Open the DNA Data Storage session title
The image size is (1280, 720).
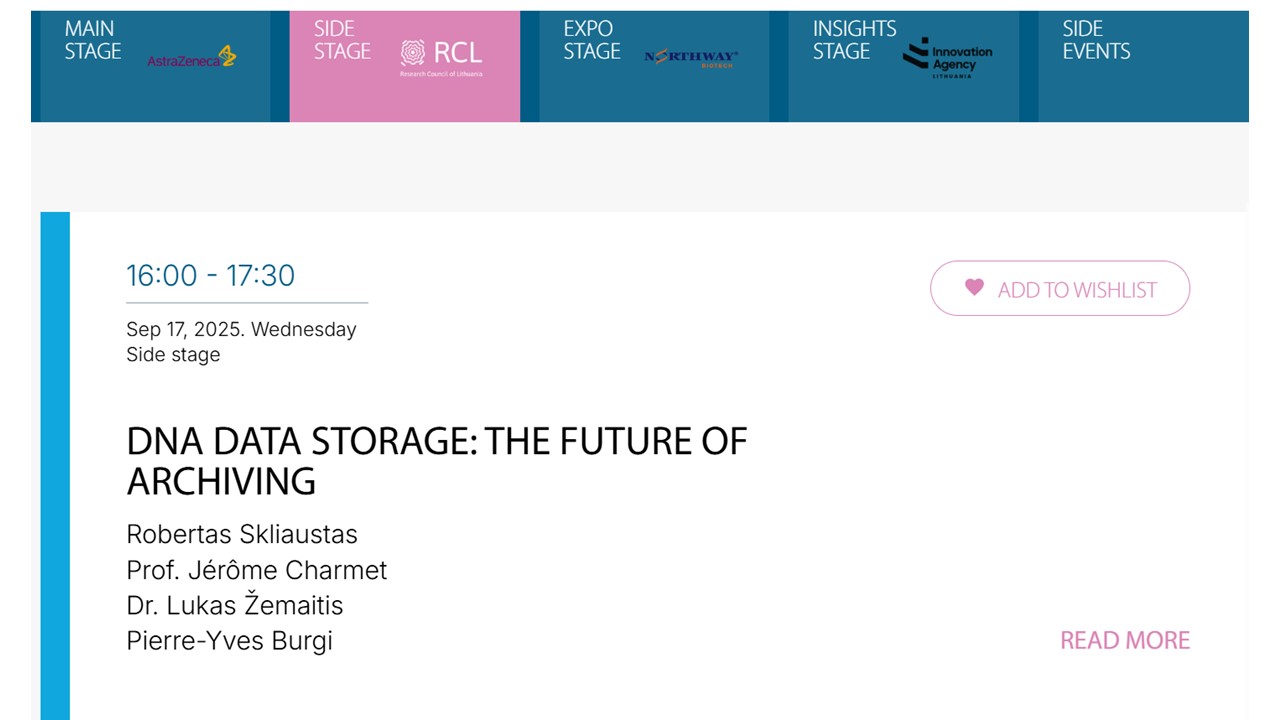[x=437, y=461]
